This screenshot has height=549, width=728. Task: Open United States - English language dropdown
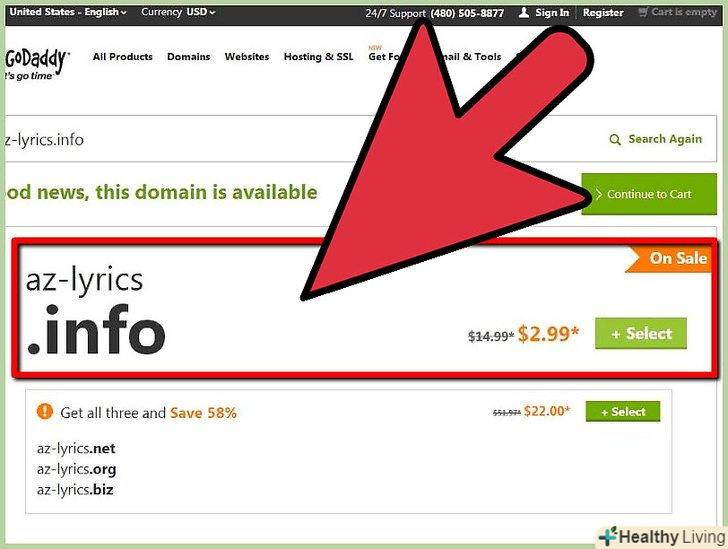click(x=68, y=12)
